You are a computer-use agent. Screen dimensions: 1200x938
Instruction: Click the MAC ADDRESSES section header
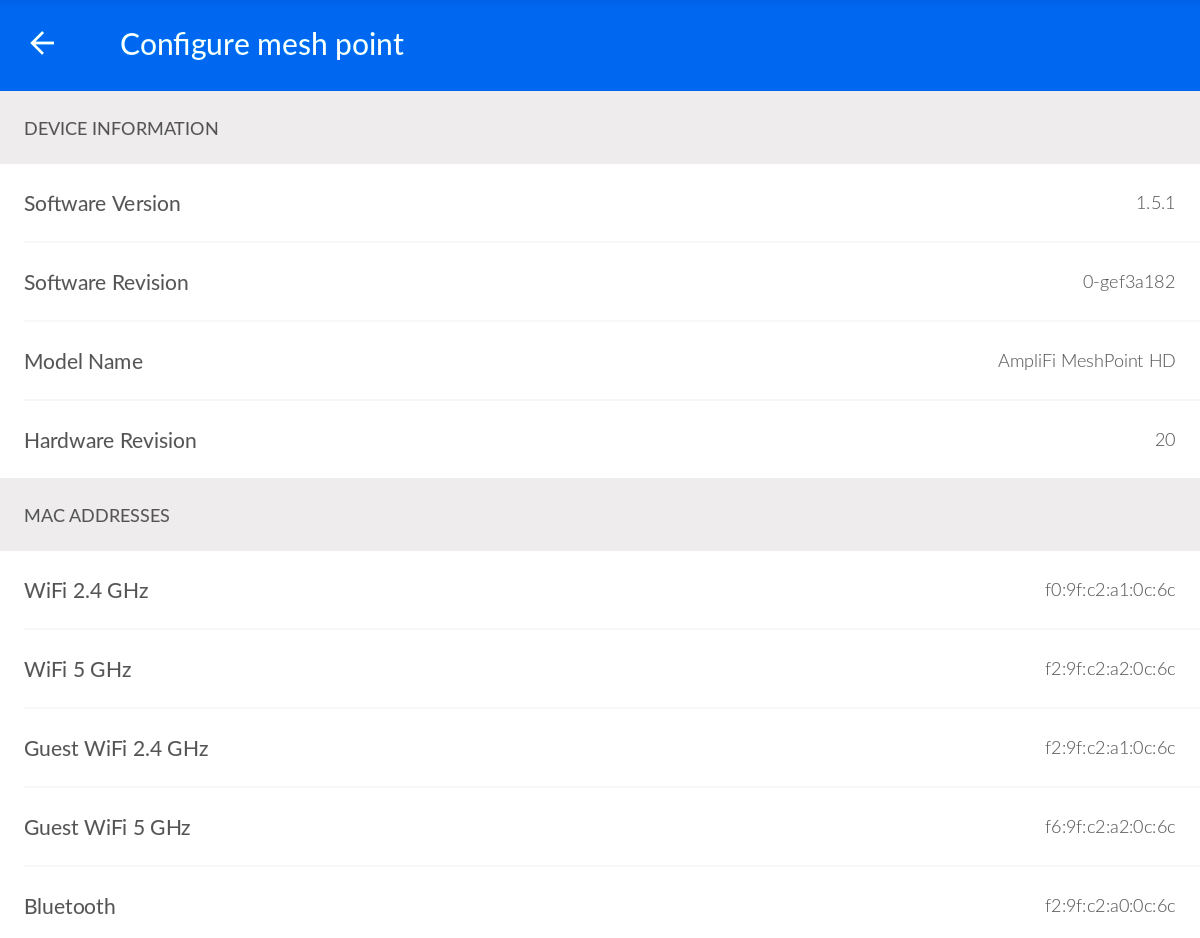pos(97,515)
